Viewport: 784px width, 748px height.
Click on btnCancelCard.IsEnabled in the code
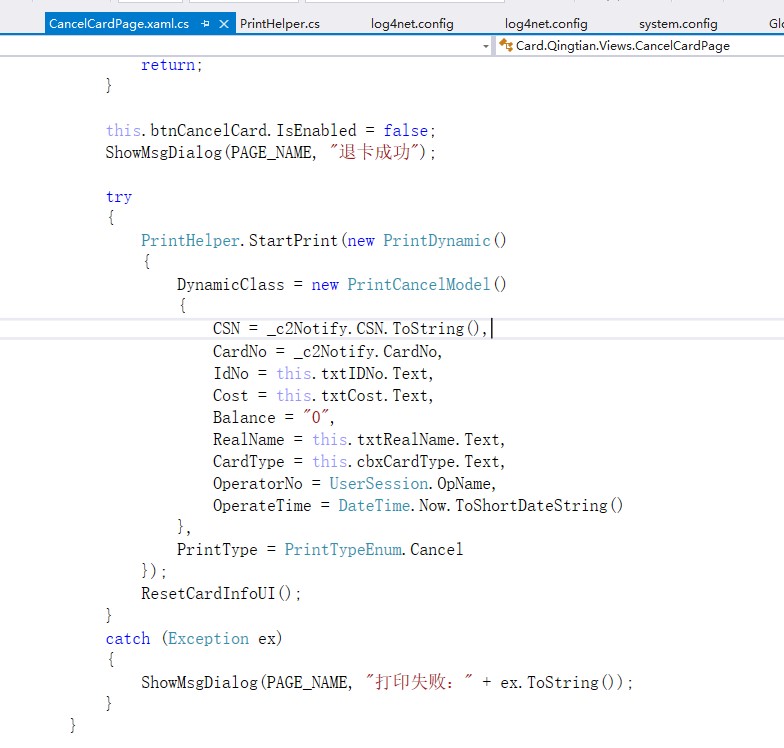click(254, 130)
